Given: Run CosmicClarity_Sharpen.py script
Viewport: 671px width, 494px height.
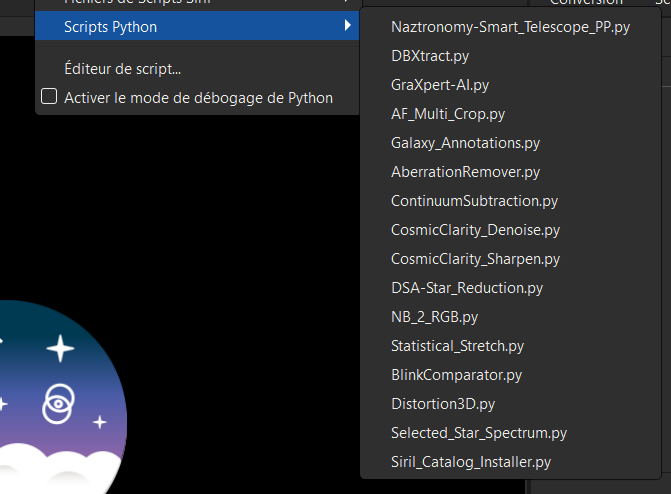Looking at the screenshot, I should click(x=475, y=259).
